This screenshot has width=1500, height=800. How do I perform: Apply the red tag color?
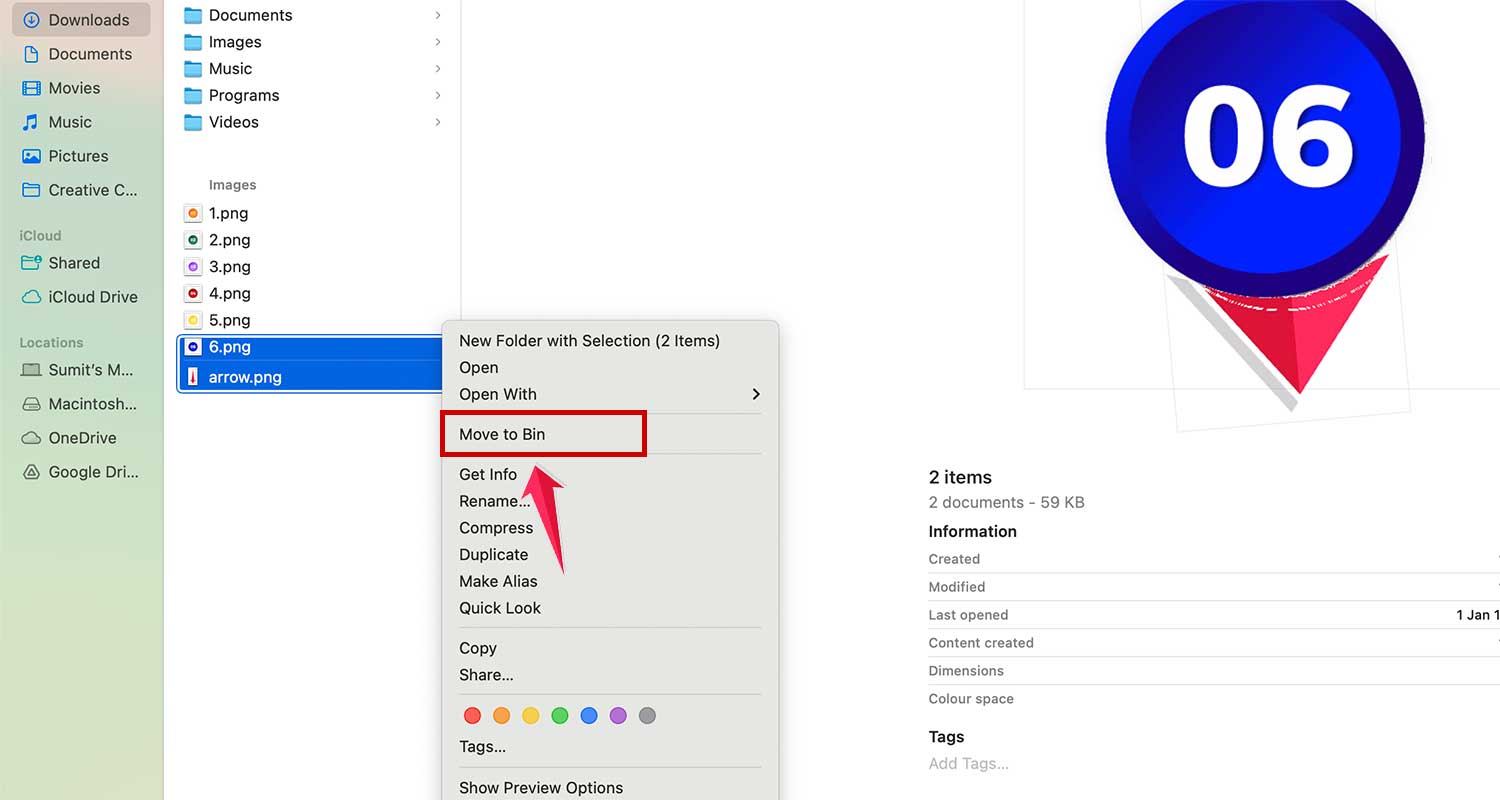coord(472,715)
